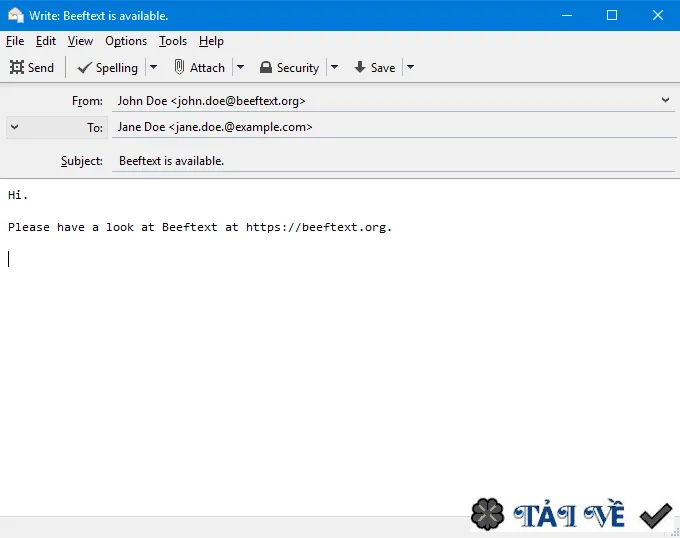The height and width of the screenshot is (538, 680).
Task: Expand the To recipient type chevron
Action: pos(14,127)
